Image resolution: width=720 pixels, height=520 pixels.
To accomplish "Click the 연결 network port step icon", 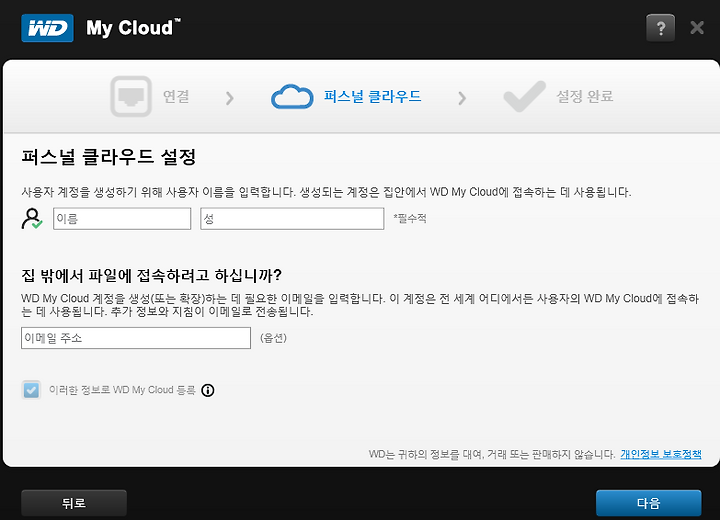I will [131, 96].
